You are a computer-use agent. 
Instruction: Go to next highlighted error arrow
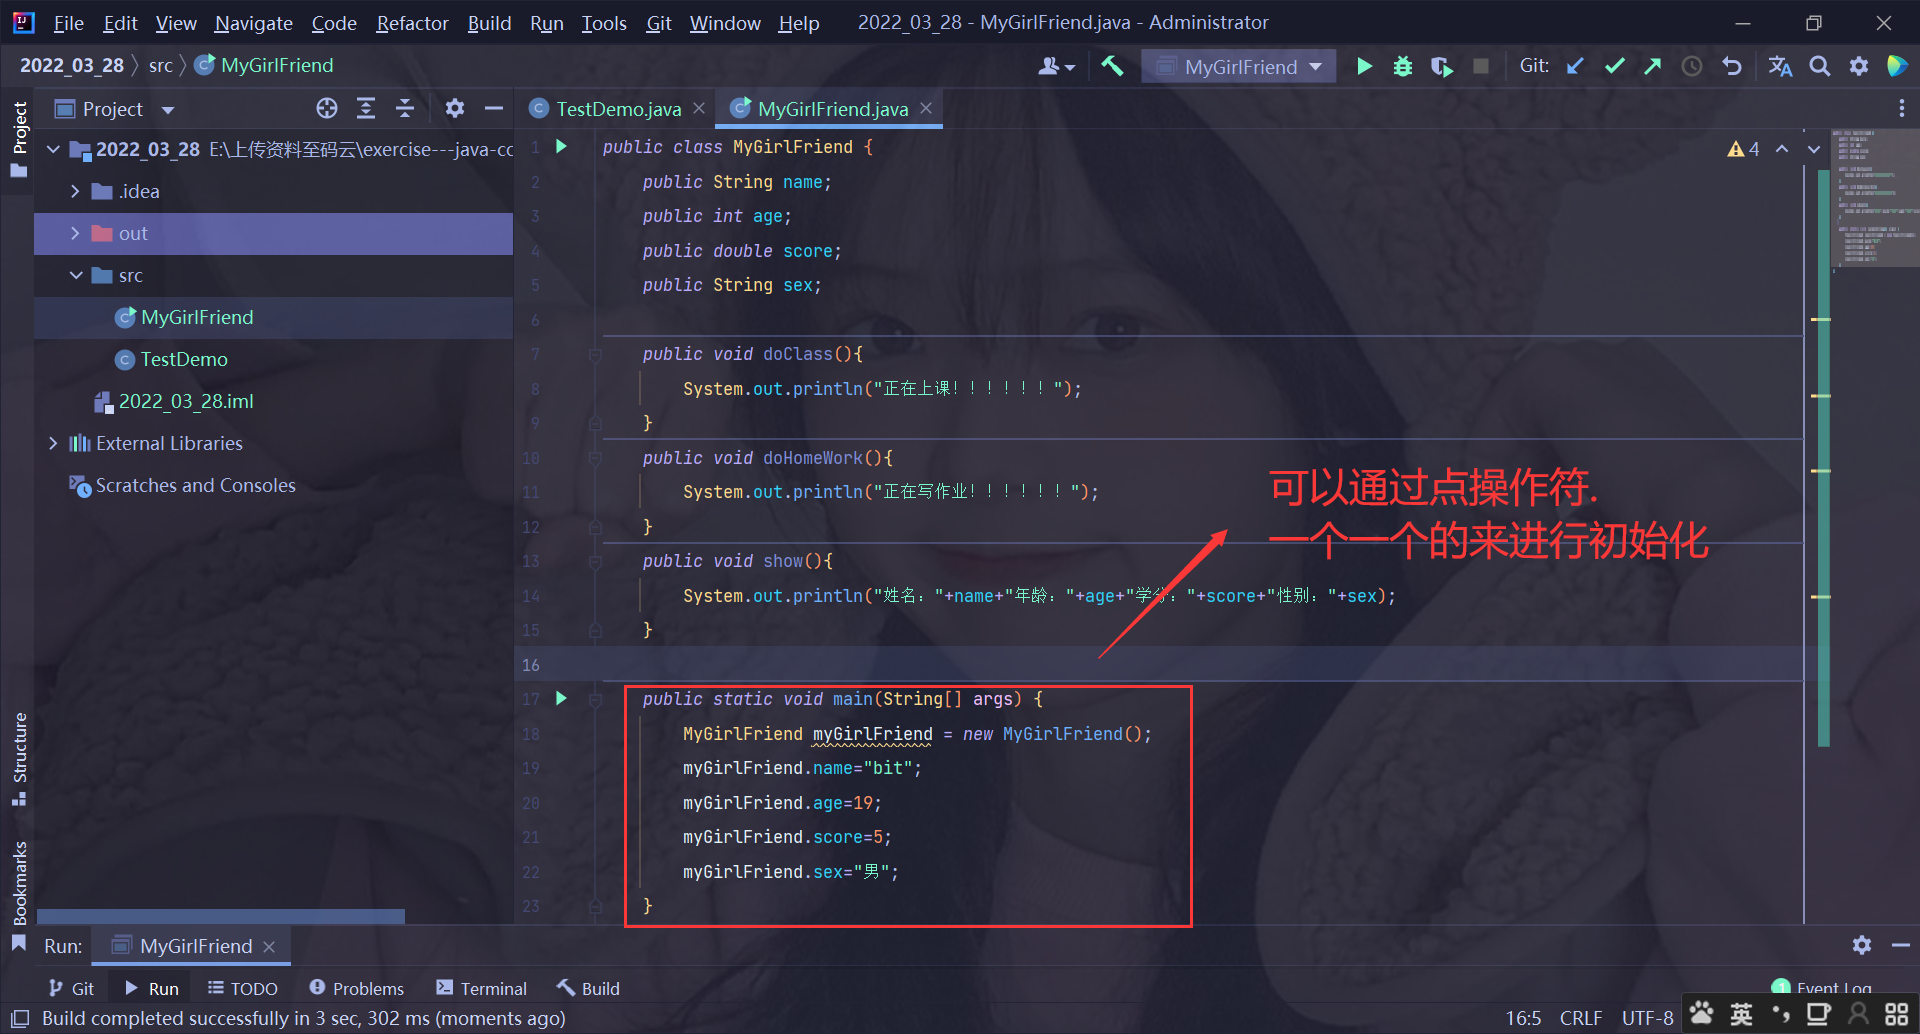tap(1813, 149)
